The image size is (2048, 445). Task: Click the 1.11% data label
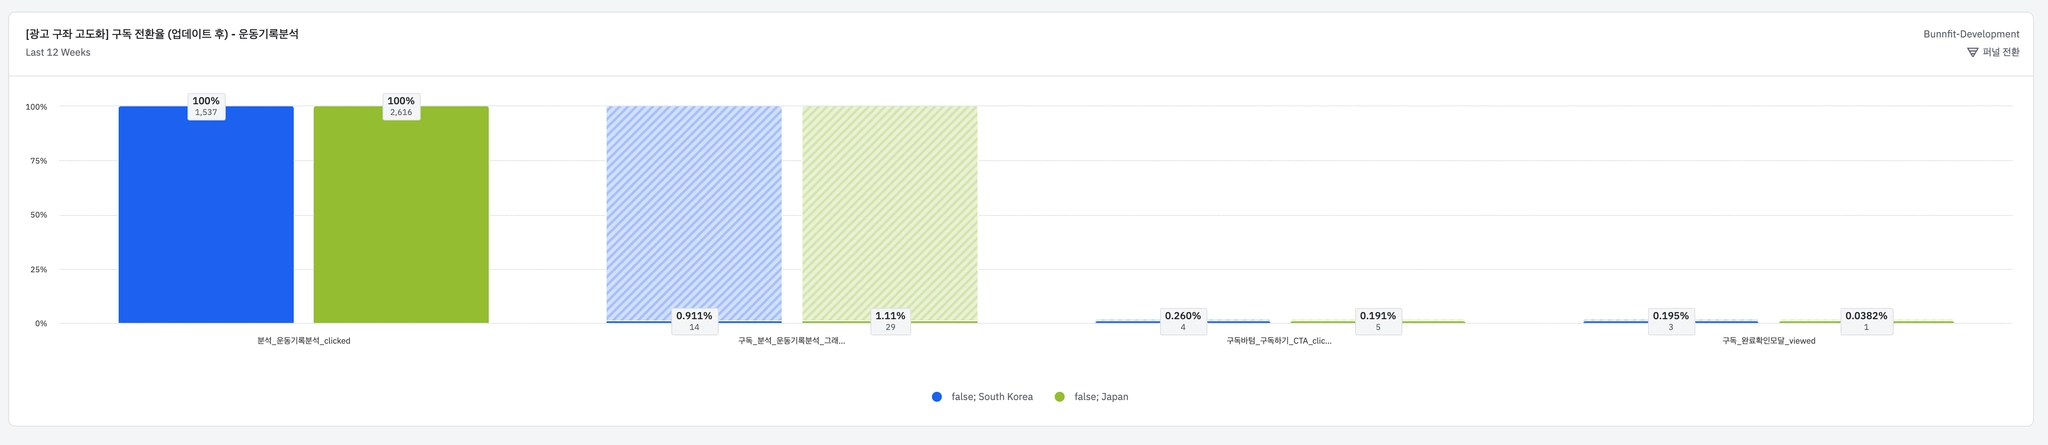[890, 316]
